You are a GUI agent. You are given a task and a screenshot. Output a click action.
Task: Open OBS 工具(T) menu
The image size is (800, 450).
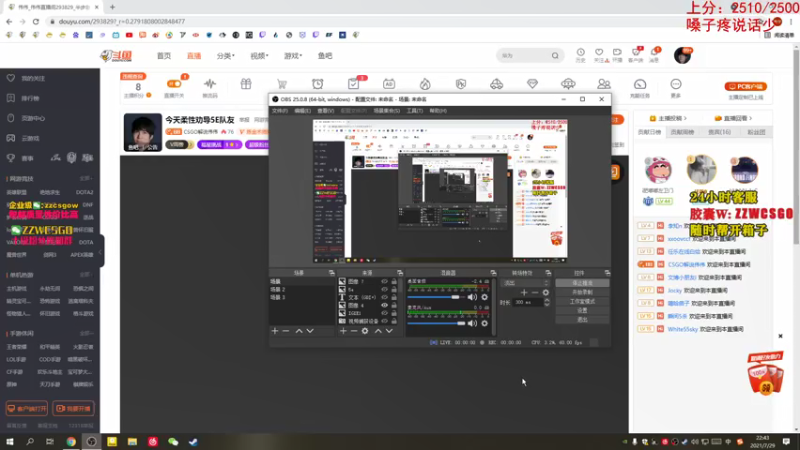[x=415, y=111]
